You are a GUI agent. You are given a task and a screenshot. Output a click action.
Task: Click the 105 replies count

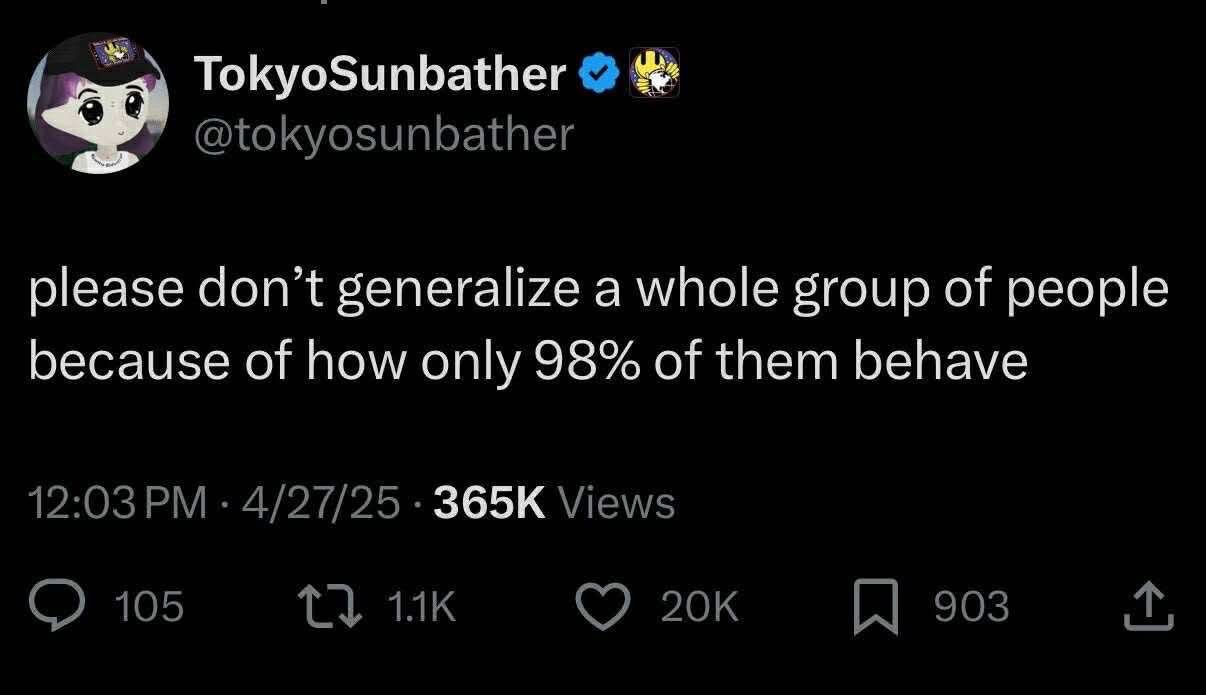click(150, 607)
